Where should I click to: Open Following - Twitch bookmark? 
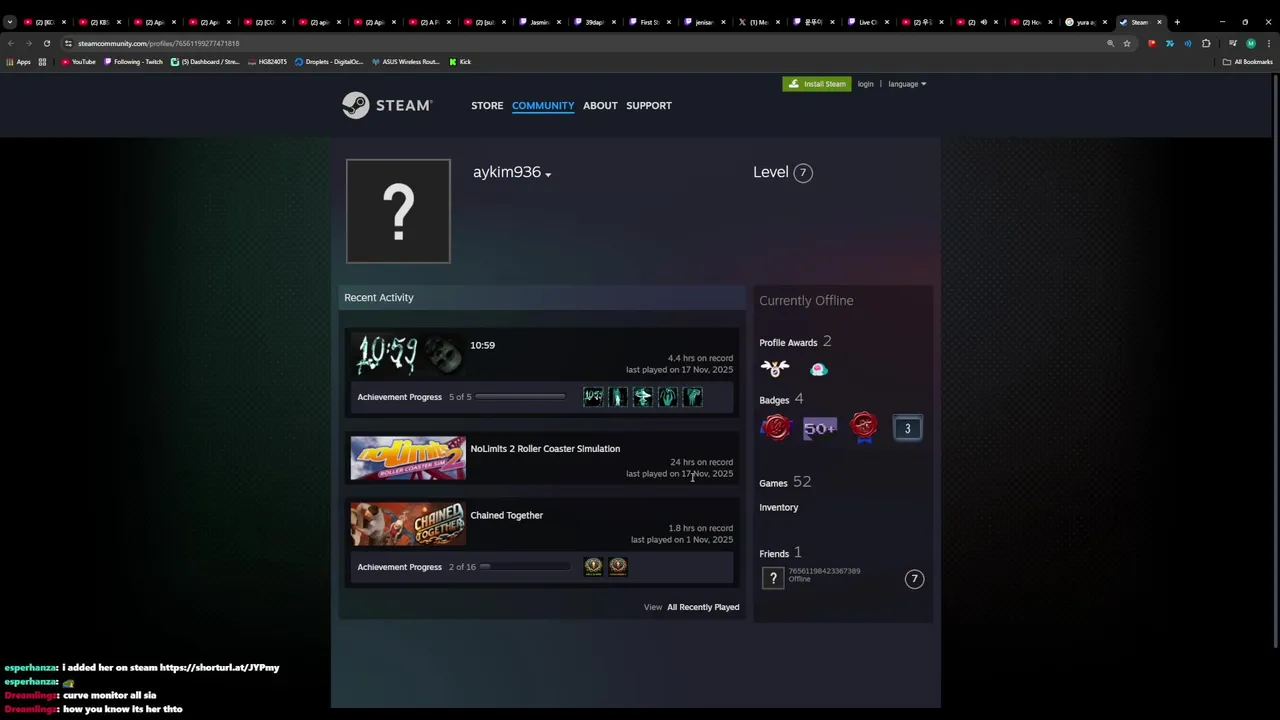pyautogui.click(x=133, y=62)
